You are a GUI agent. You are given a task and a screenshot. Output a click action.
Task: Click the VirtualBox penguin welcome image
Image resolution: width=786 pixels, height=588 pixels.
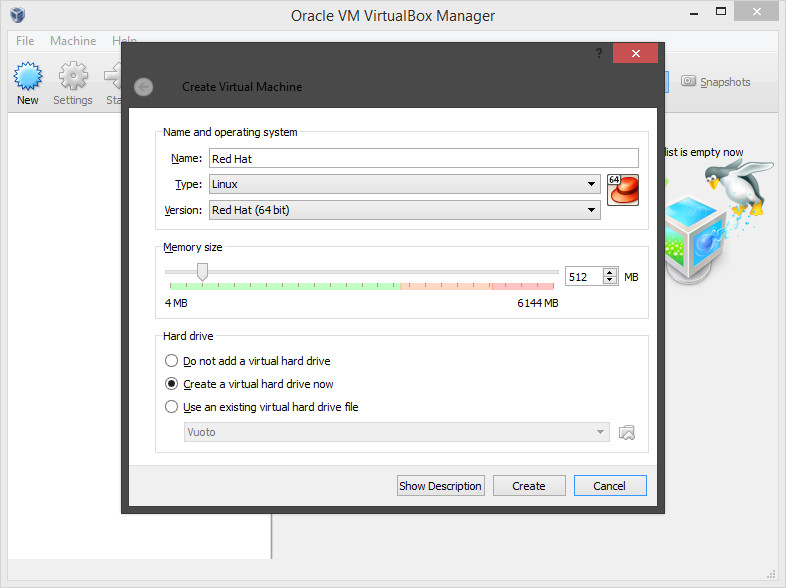tap(718, 221)
